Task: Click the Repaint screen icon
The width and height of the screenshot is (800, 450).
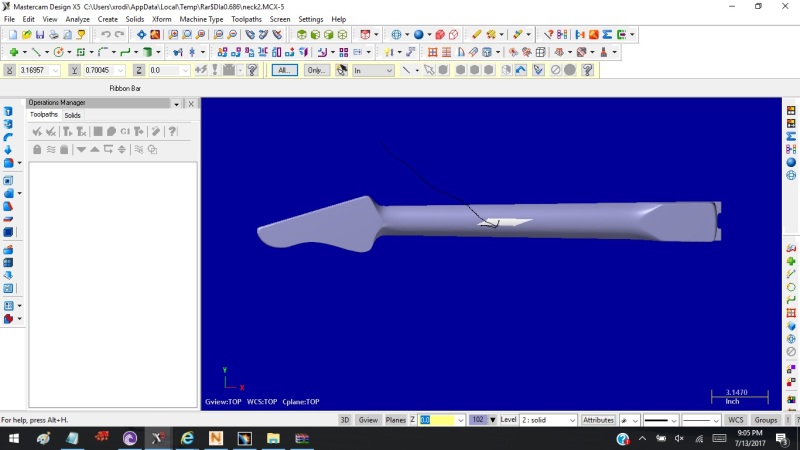Action: [155, 35]
